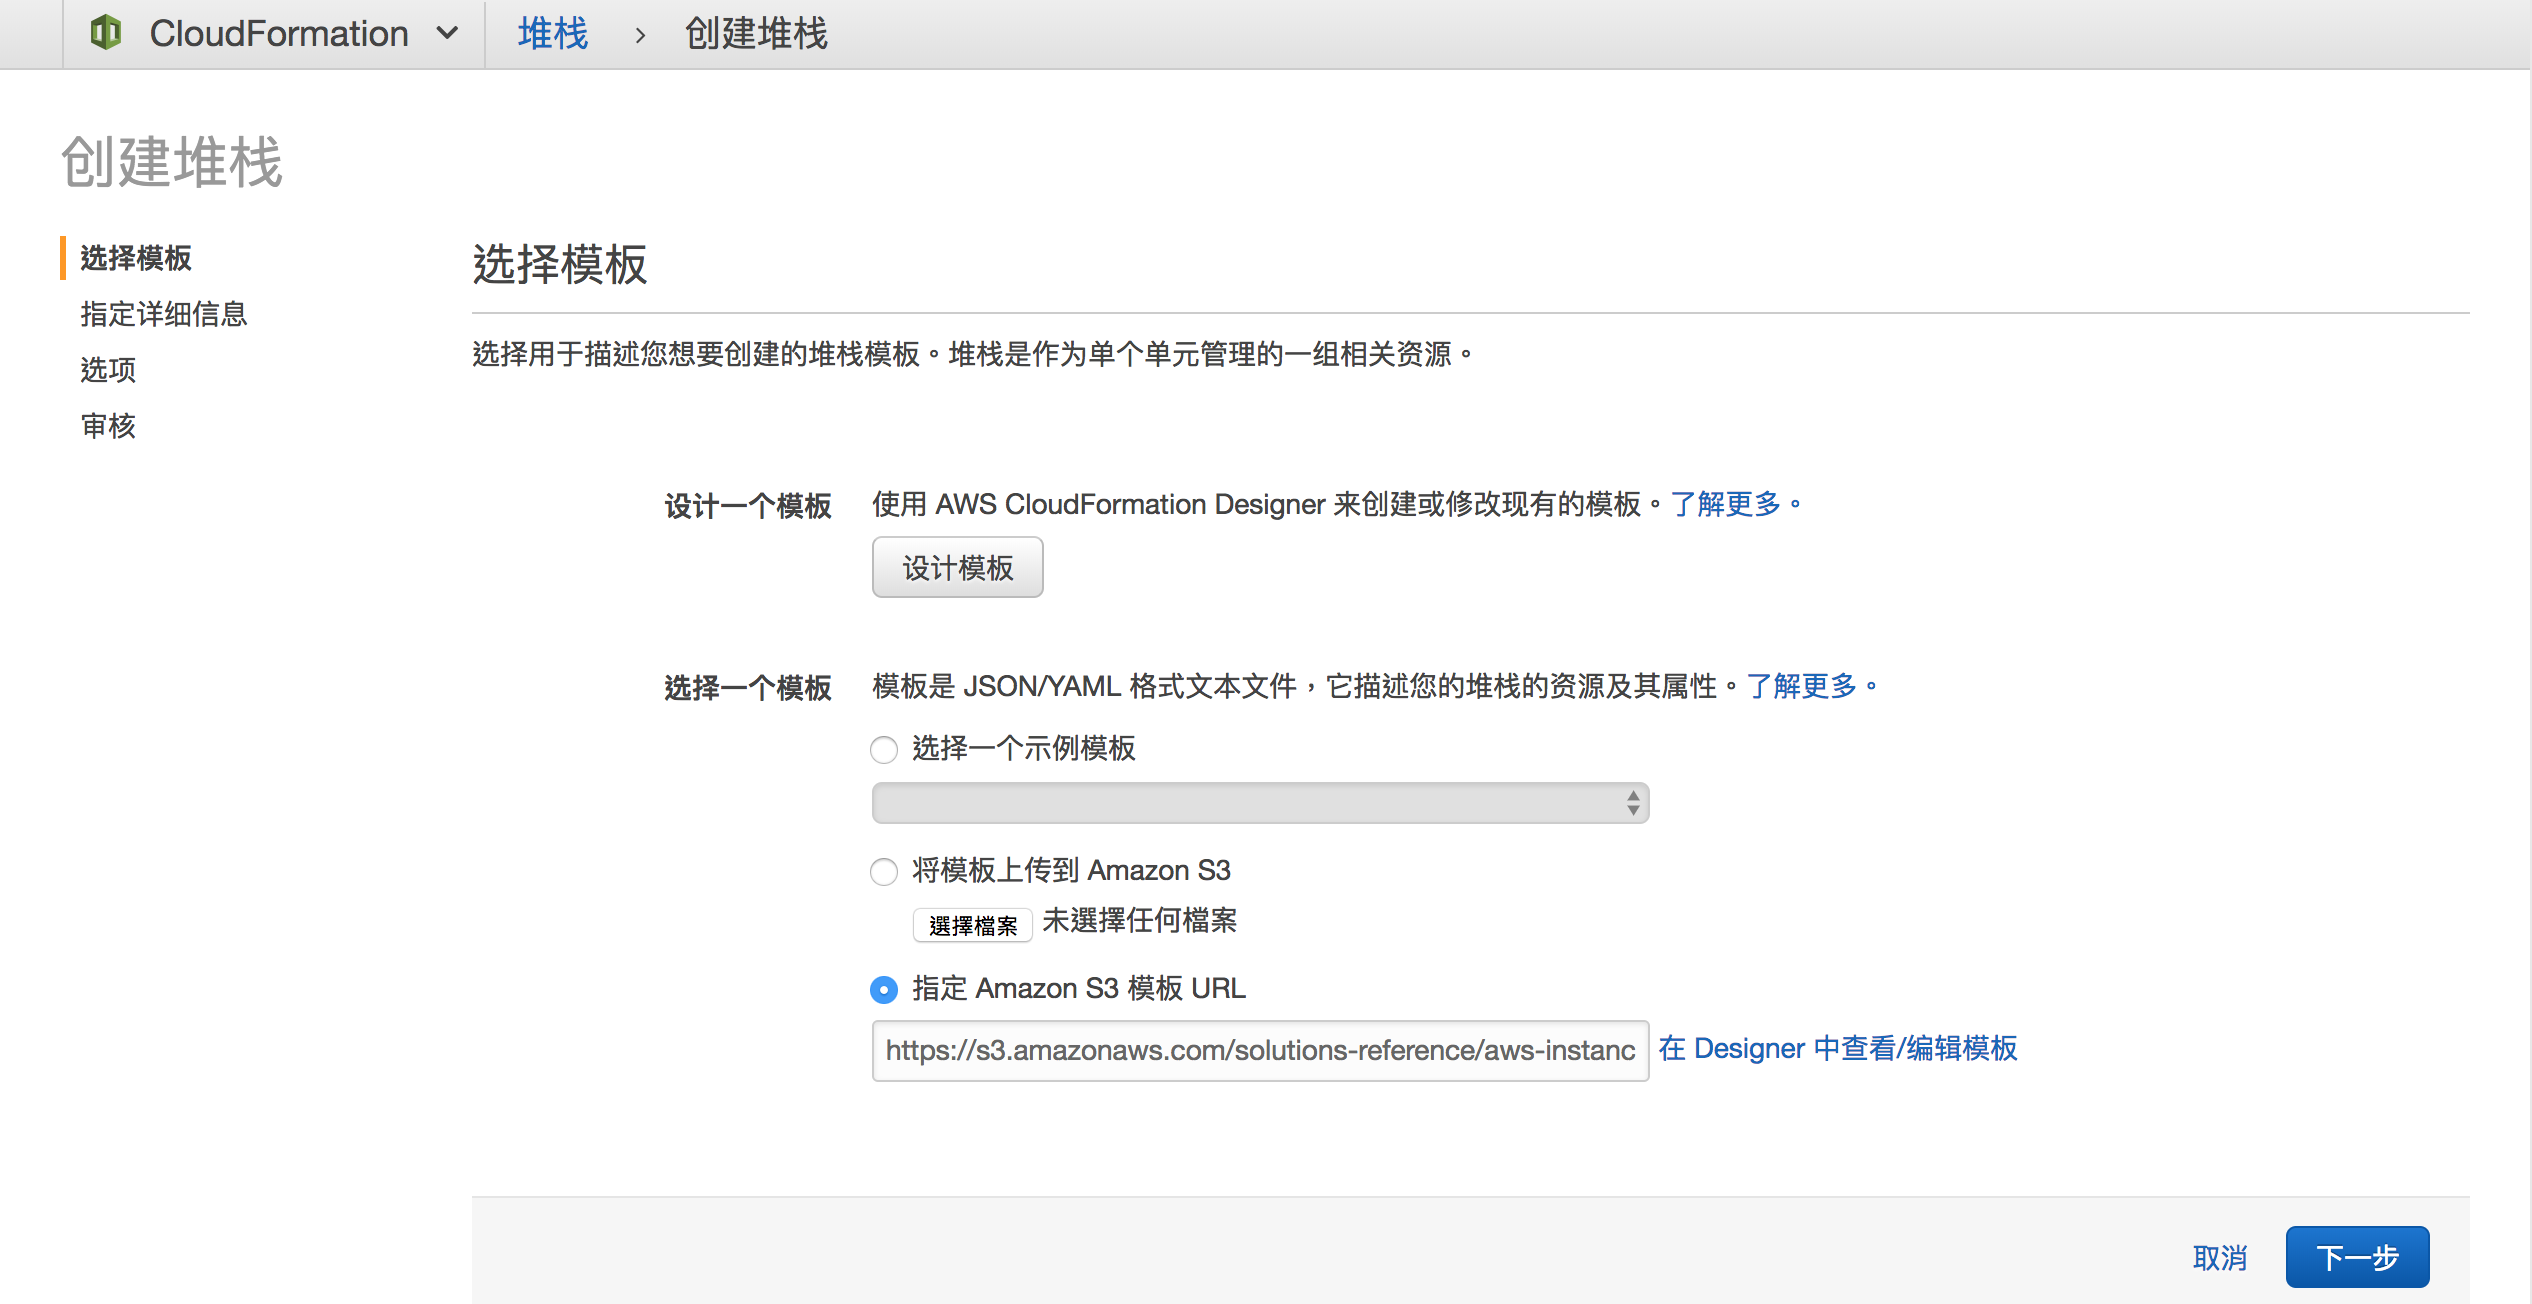Select the 指定 Amazon S3 模板 URL radio

tap(884, 989)
